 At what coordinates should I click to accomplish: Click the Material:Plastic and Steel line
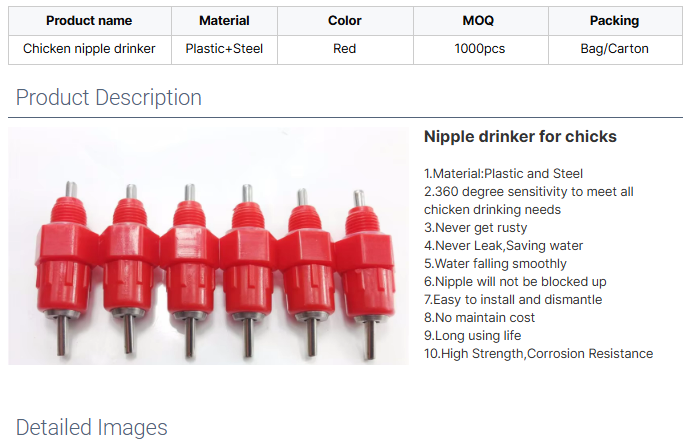click(x=503, y=173)
